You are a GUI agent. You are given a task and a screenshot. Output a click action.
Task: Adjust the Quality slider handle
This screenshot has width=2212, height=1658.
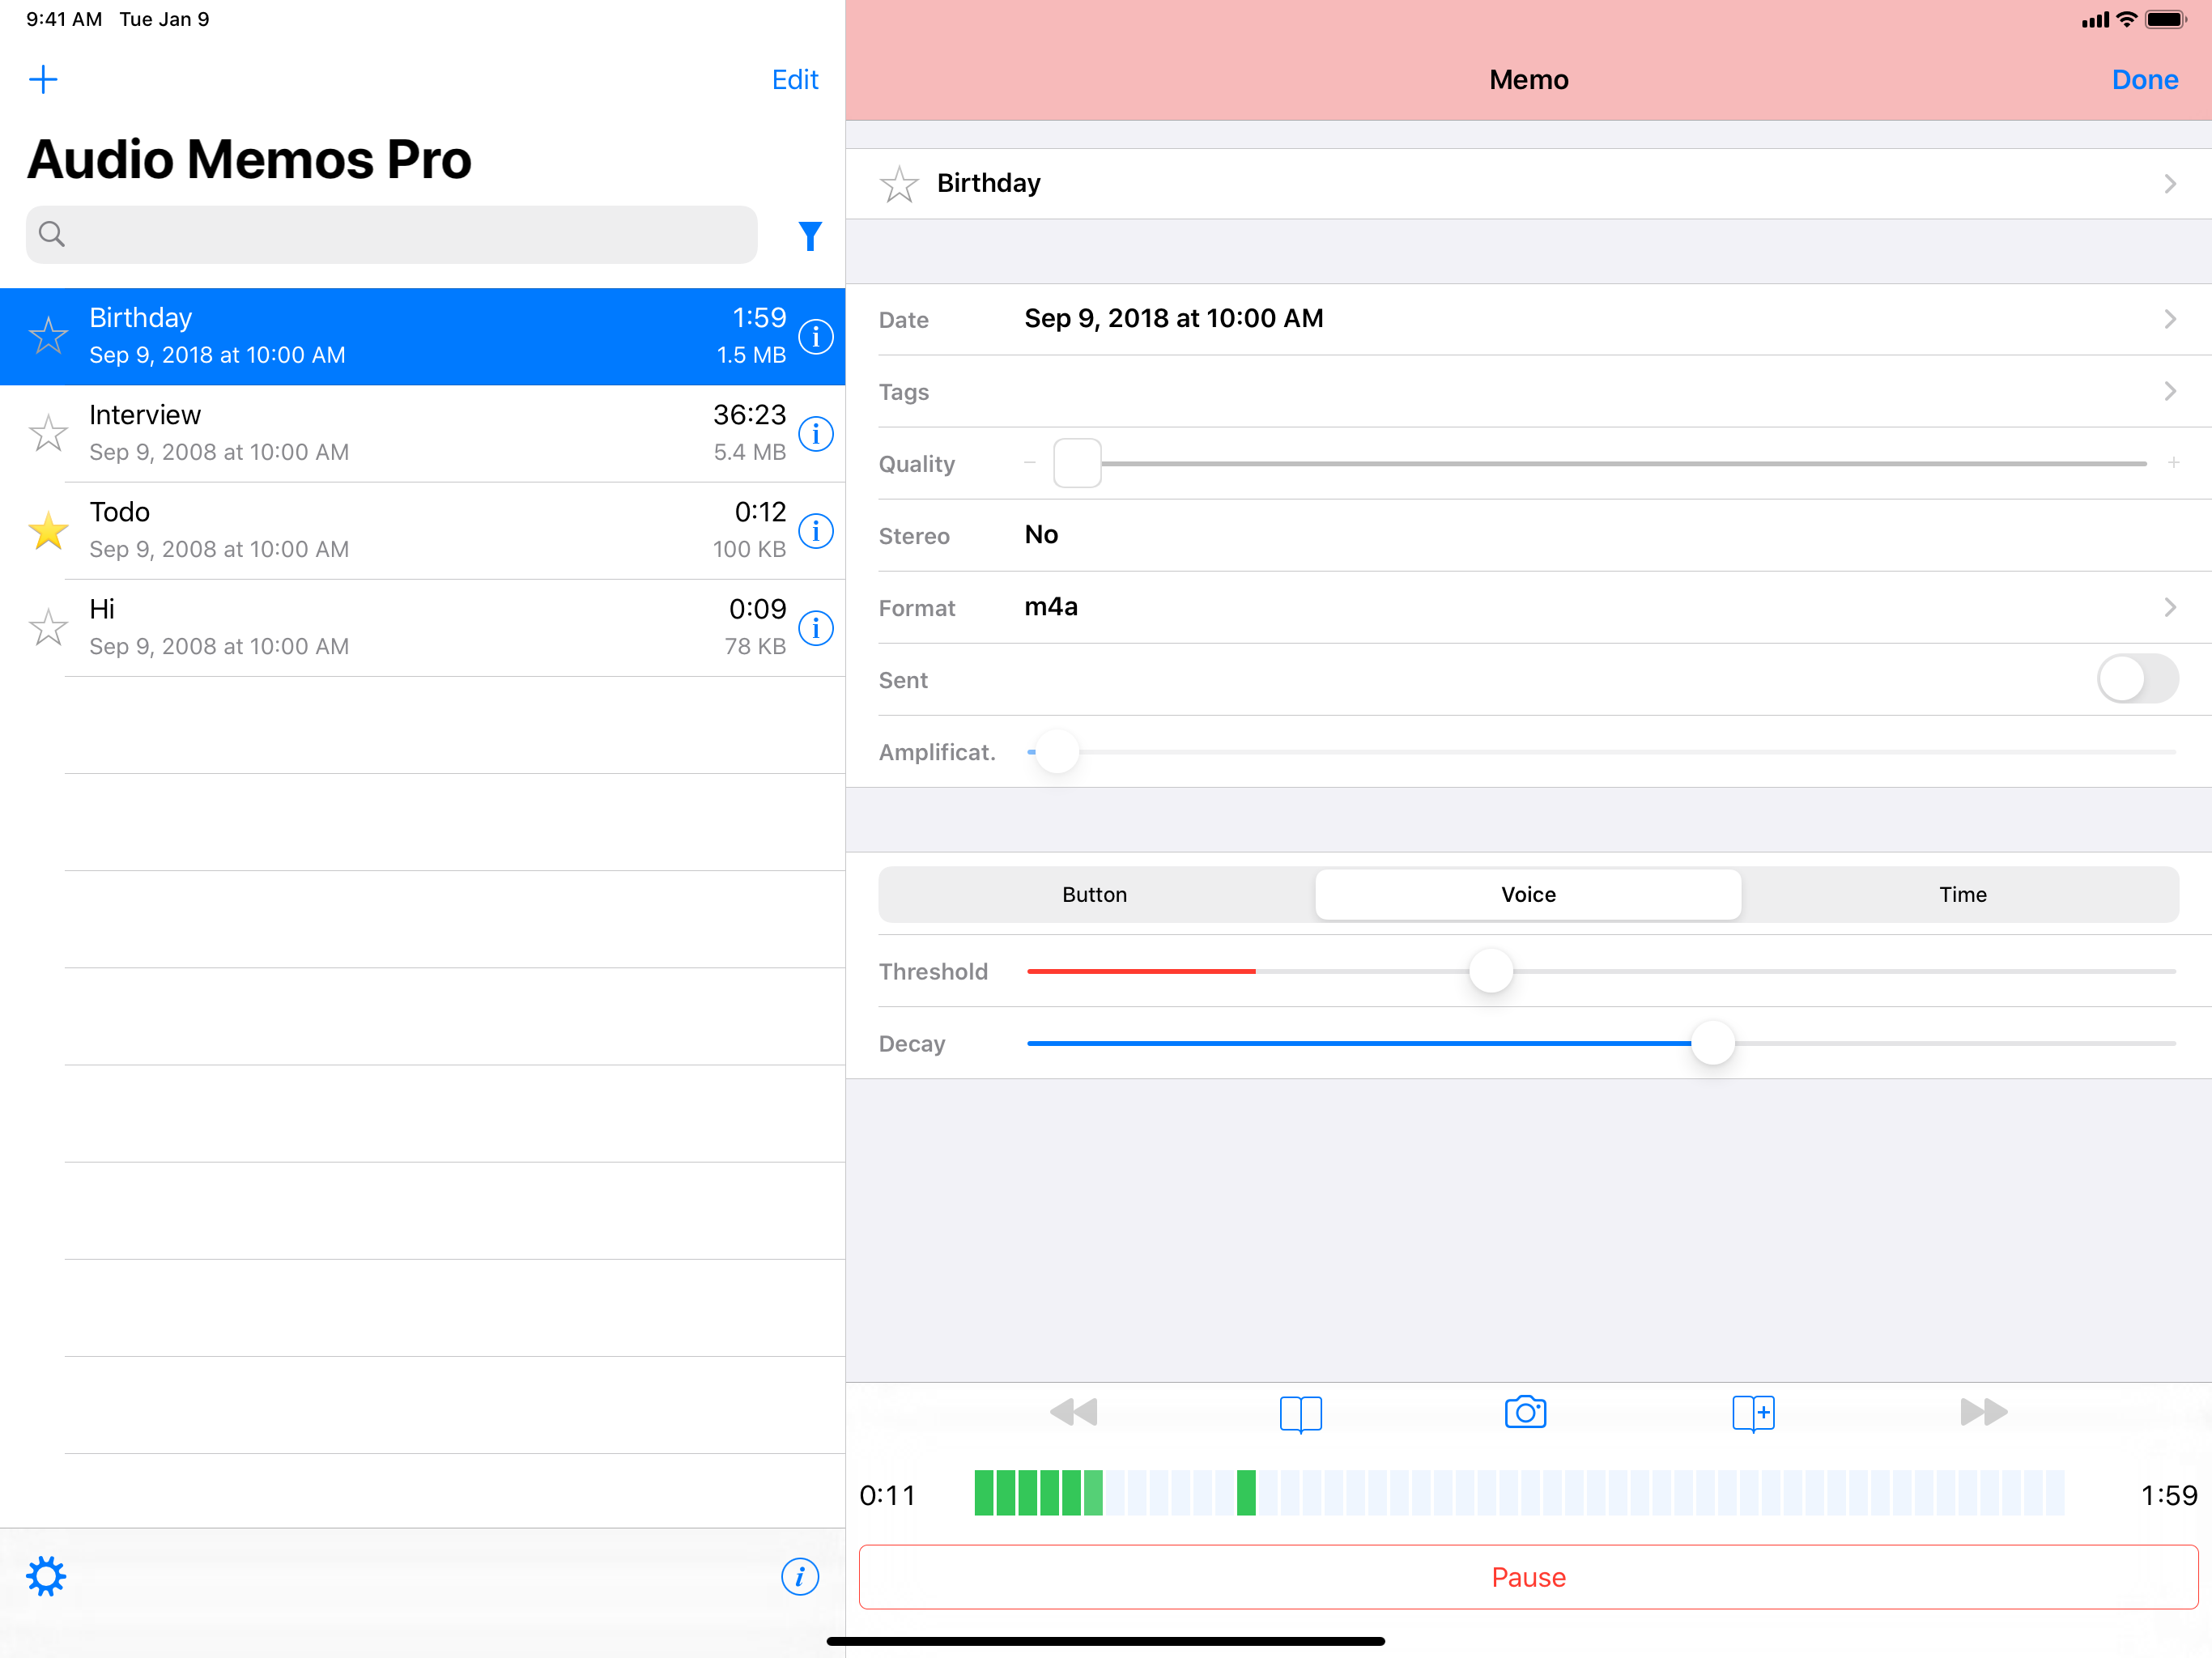coord(1077,463)
